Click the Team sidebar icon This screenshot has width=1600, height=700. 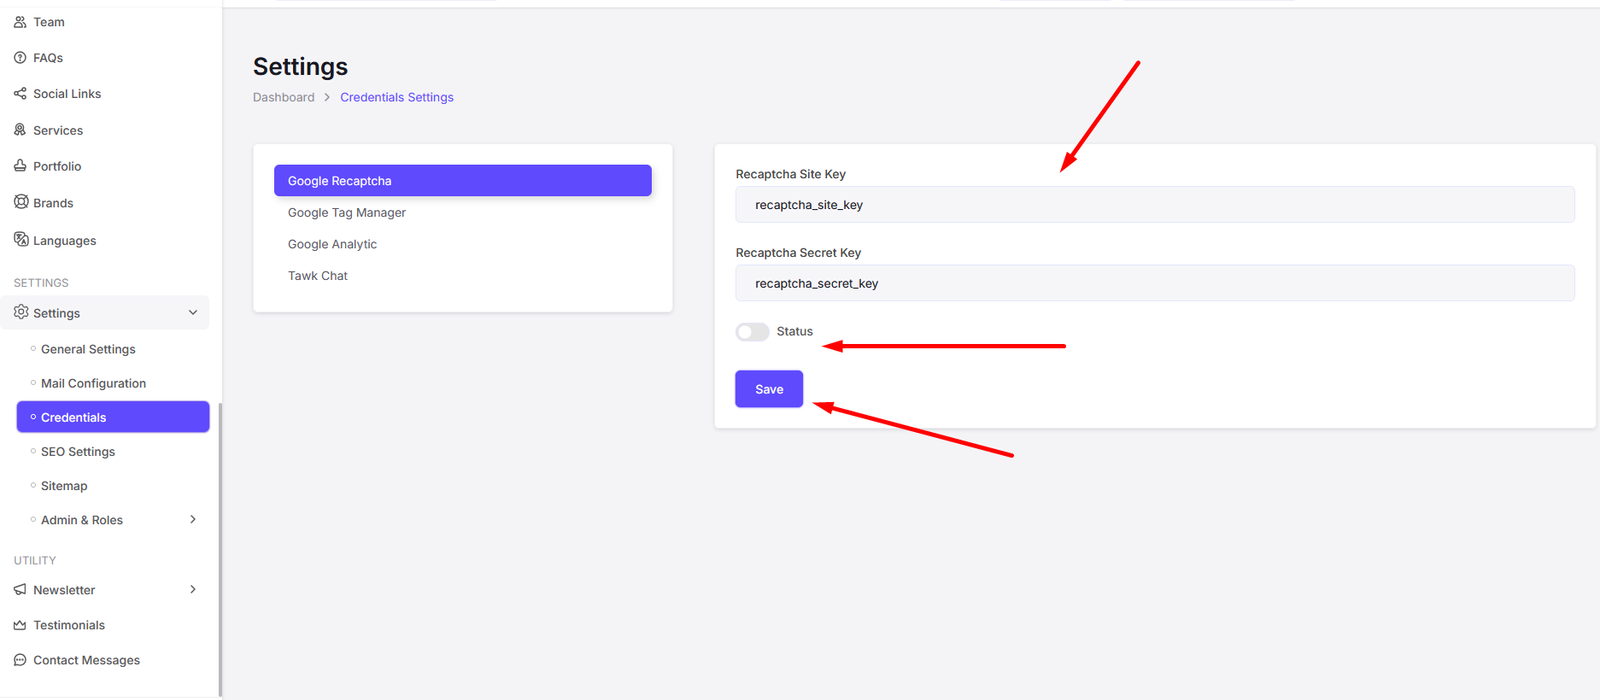pos(20,22)
